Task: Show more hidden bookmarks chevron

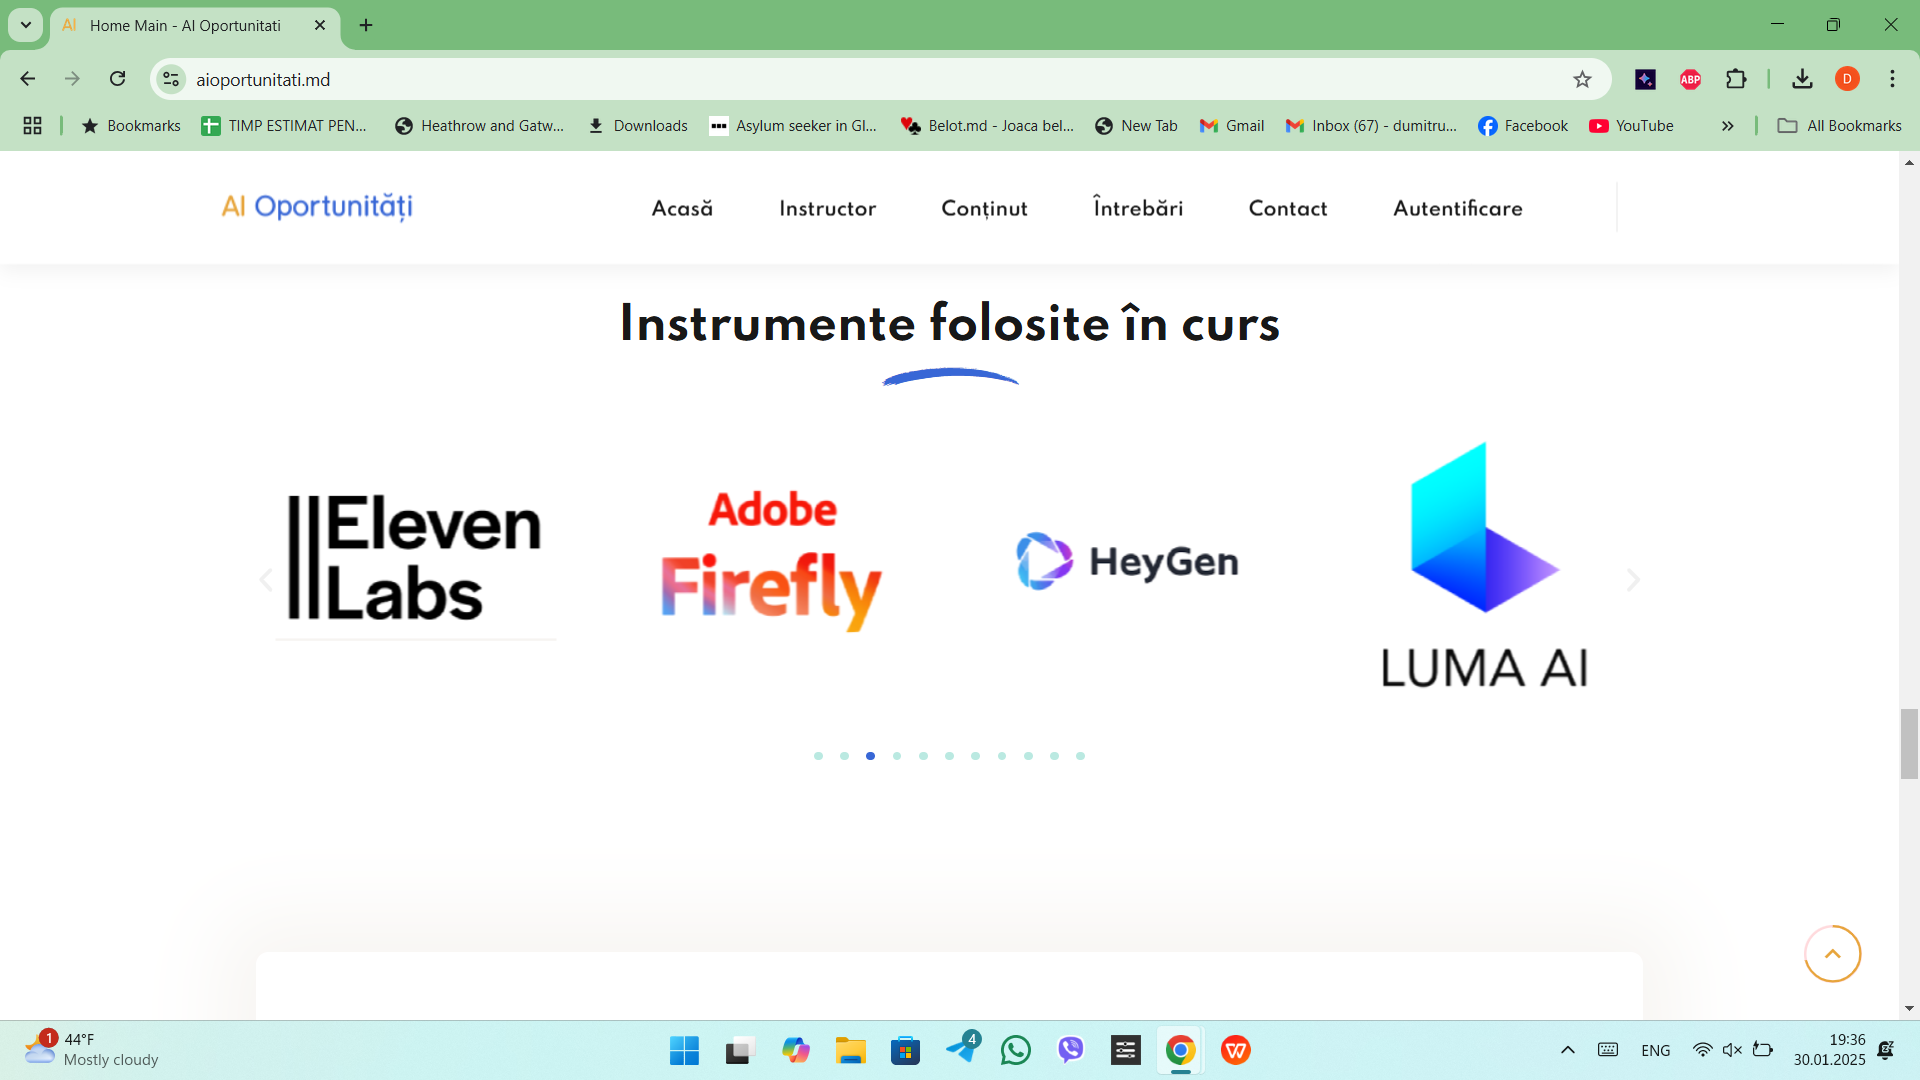Action: [x=1727, y=126]
